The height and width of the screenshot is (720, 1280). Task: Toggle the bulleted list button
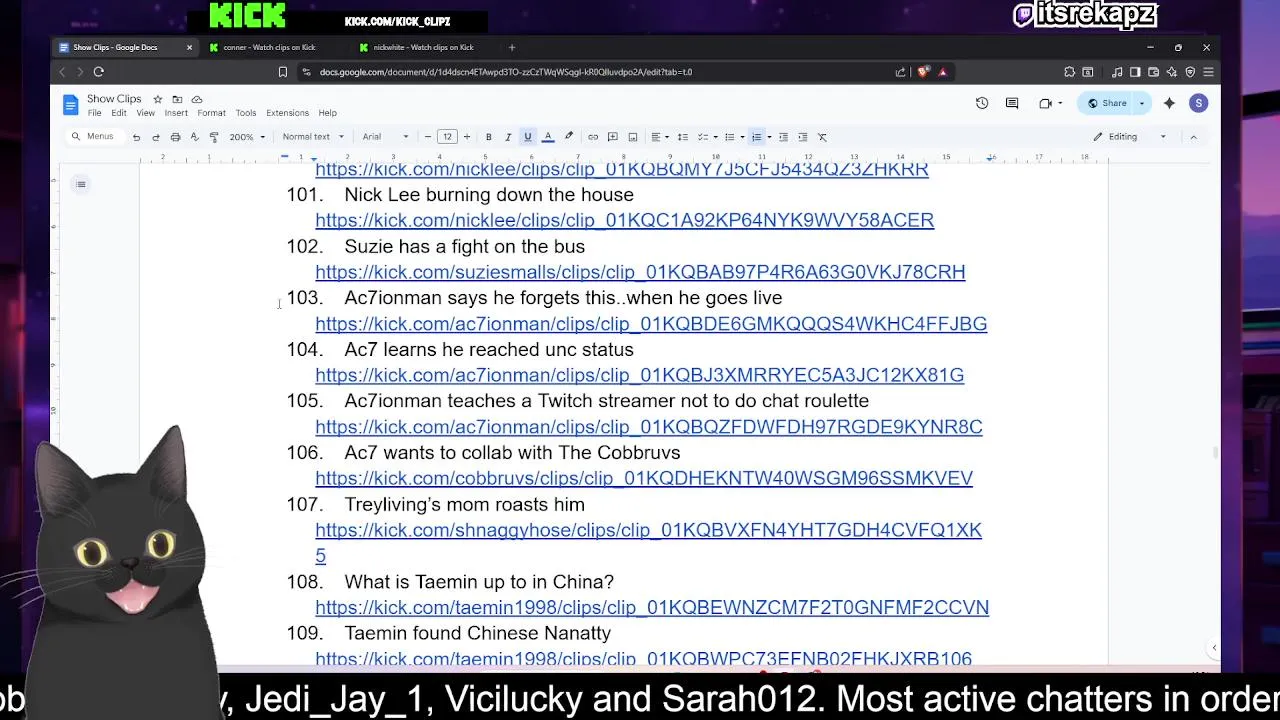729,137
